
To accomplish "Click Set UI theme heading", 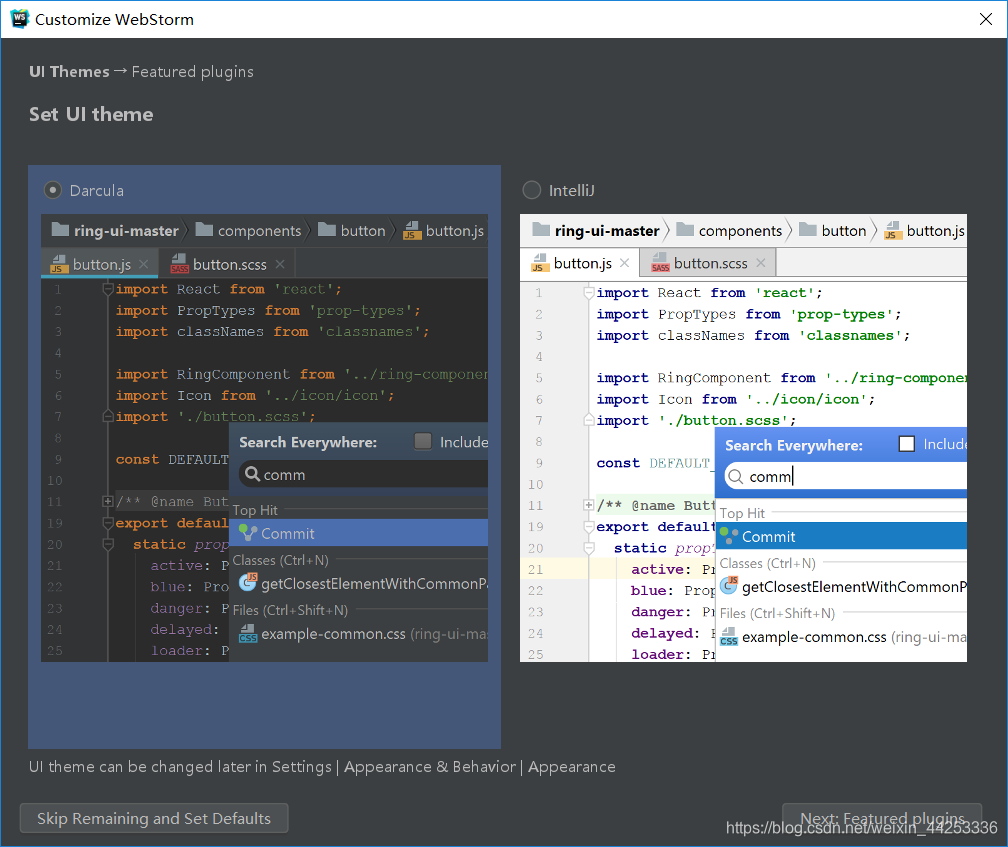I will coord(91,114).
